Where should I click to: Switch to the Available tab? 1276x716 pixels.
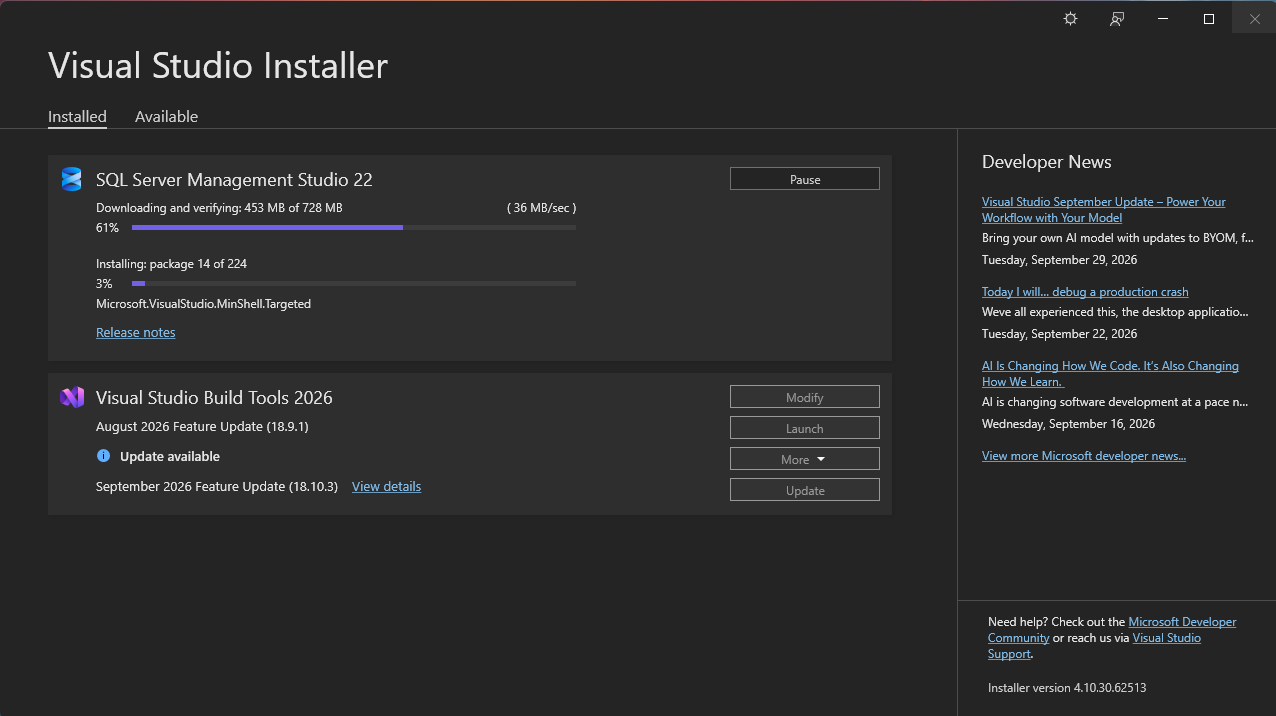(166, 116)
